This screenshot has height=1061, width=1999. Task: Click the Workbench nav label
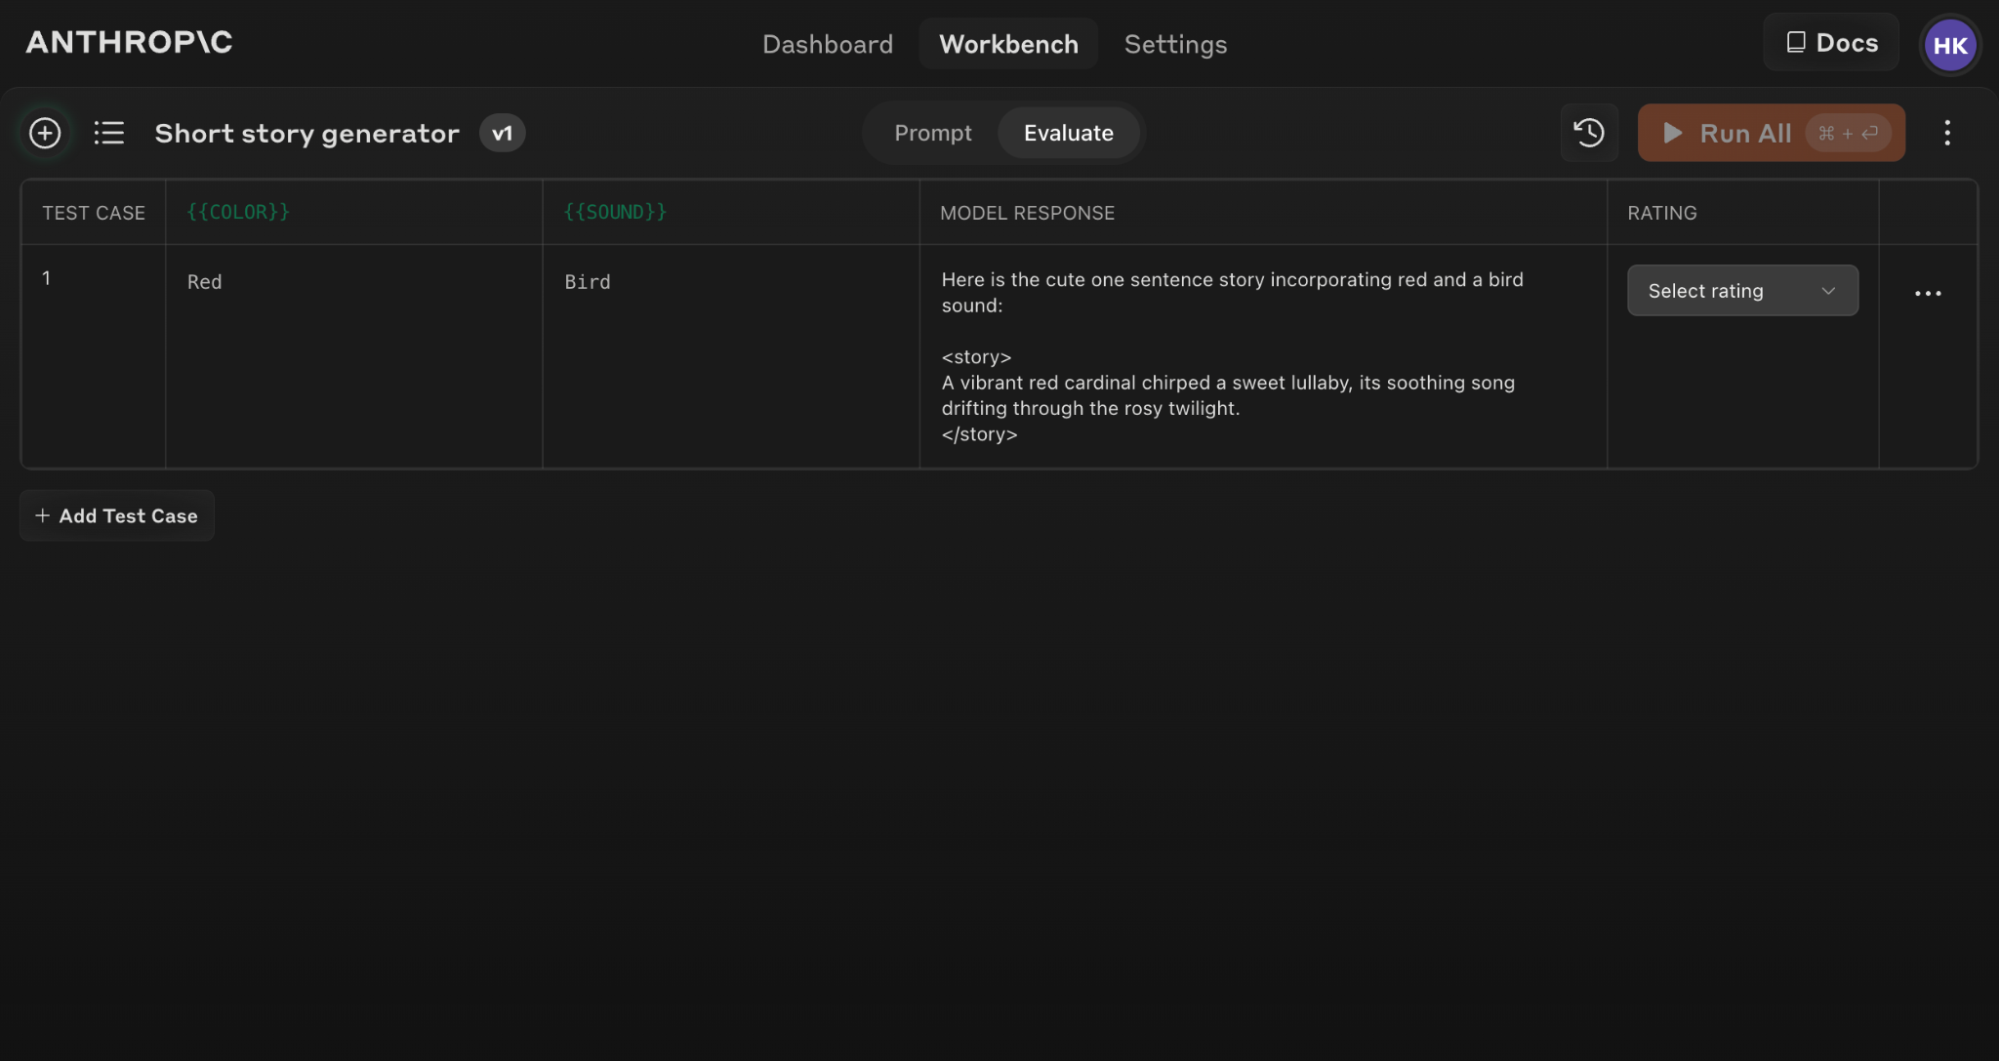pos(1008,44)
